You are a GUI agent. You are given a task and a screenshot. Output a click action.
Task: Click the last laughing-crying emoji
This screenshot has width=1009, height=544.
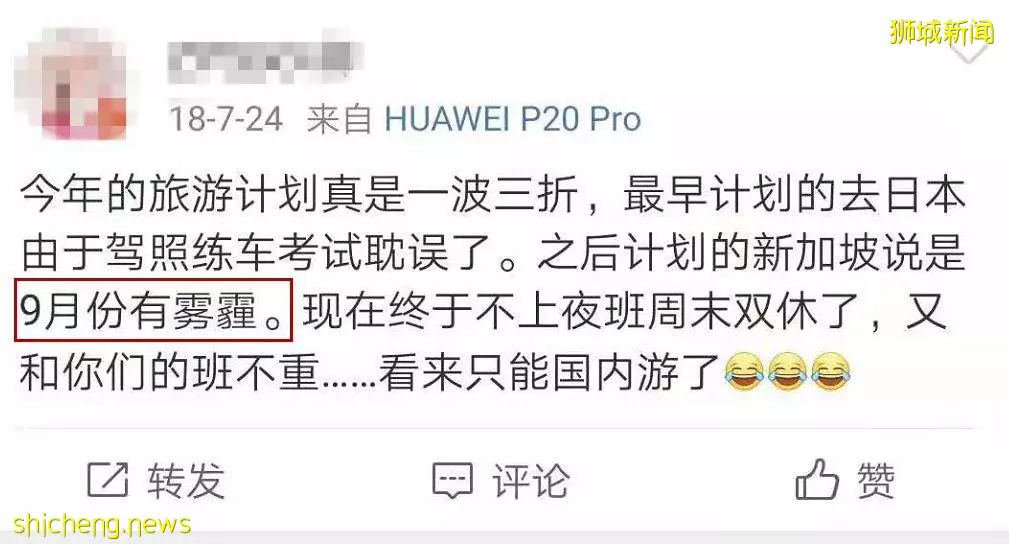tap(831, 371)
